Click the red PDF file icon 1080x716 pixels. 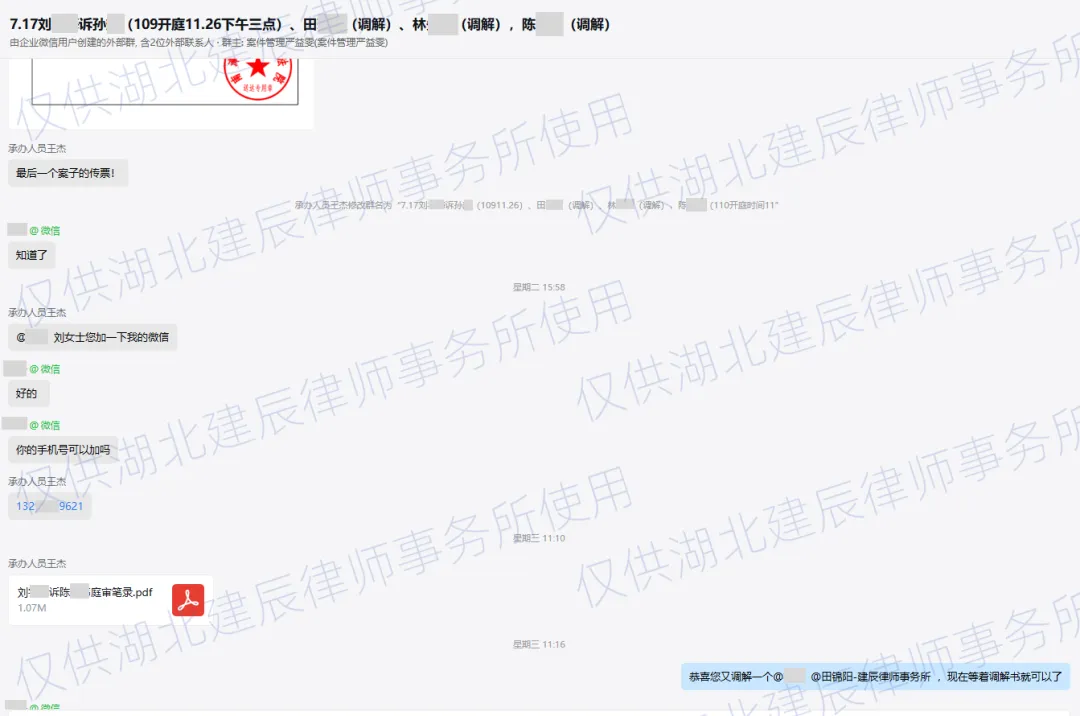click(188, 600)
